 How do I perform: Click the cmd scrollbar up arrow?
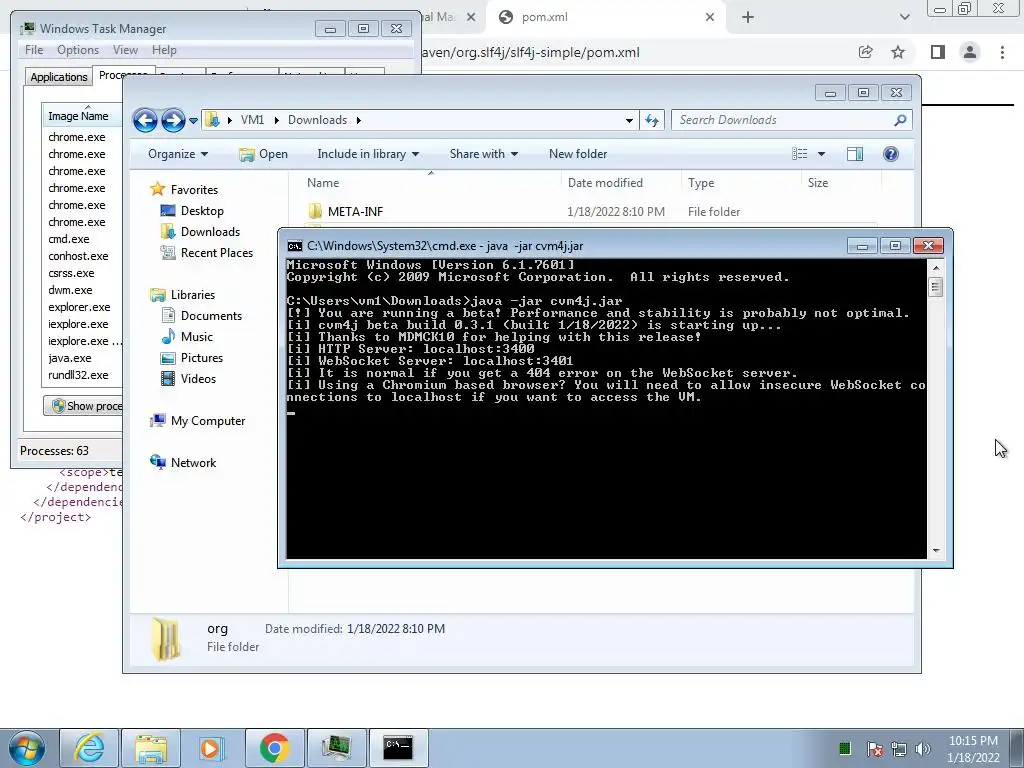pos(936,268)
